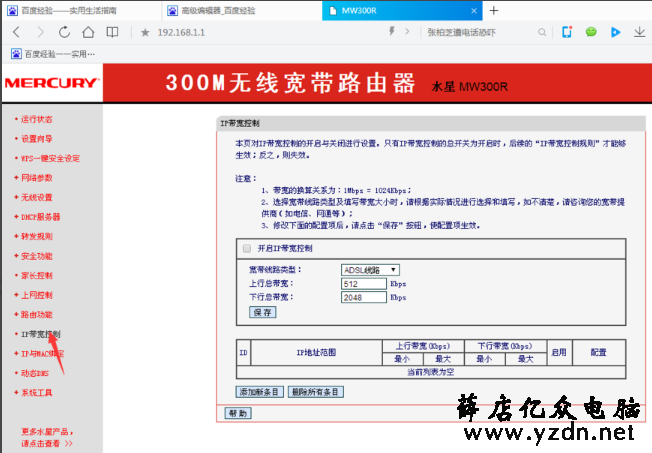Open WPS一键安全设定 in the sidebar
The height and width of the screenshot is (453, 652).
click(50, 158)
